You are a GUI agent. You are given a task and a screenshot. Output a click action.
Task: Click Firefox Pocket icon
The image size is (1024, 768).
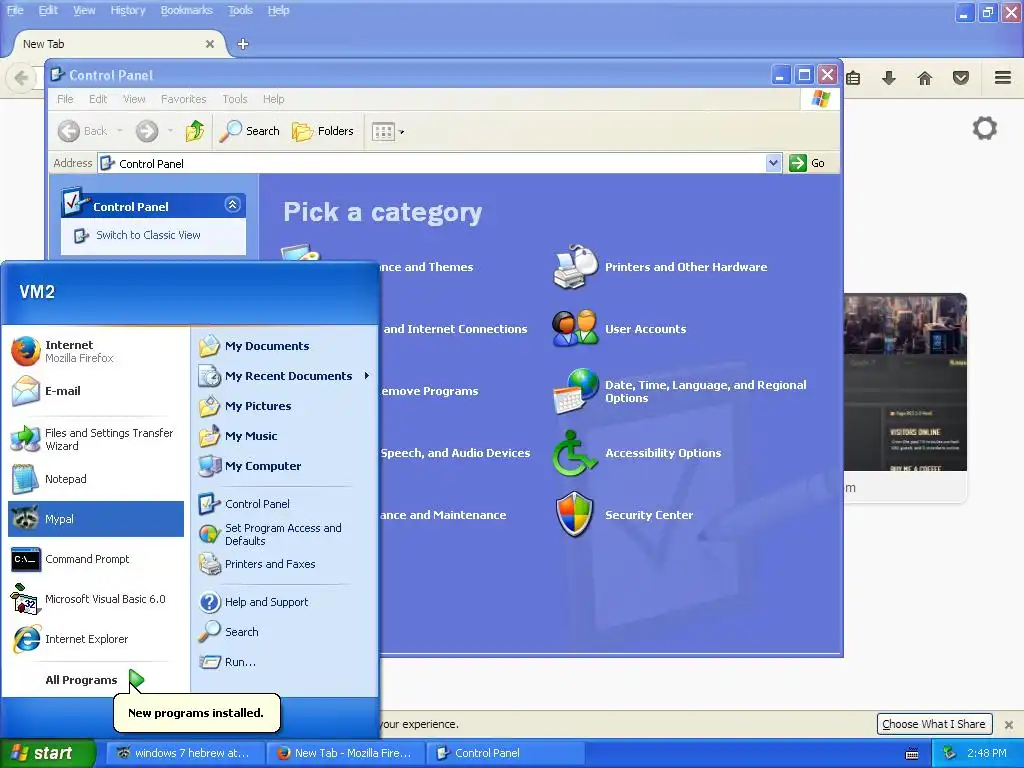pos(961,78)
